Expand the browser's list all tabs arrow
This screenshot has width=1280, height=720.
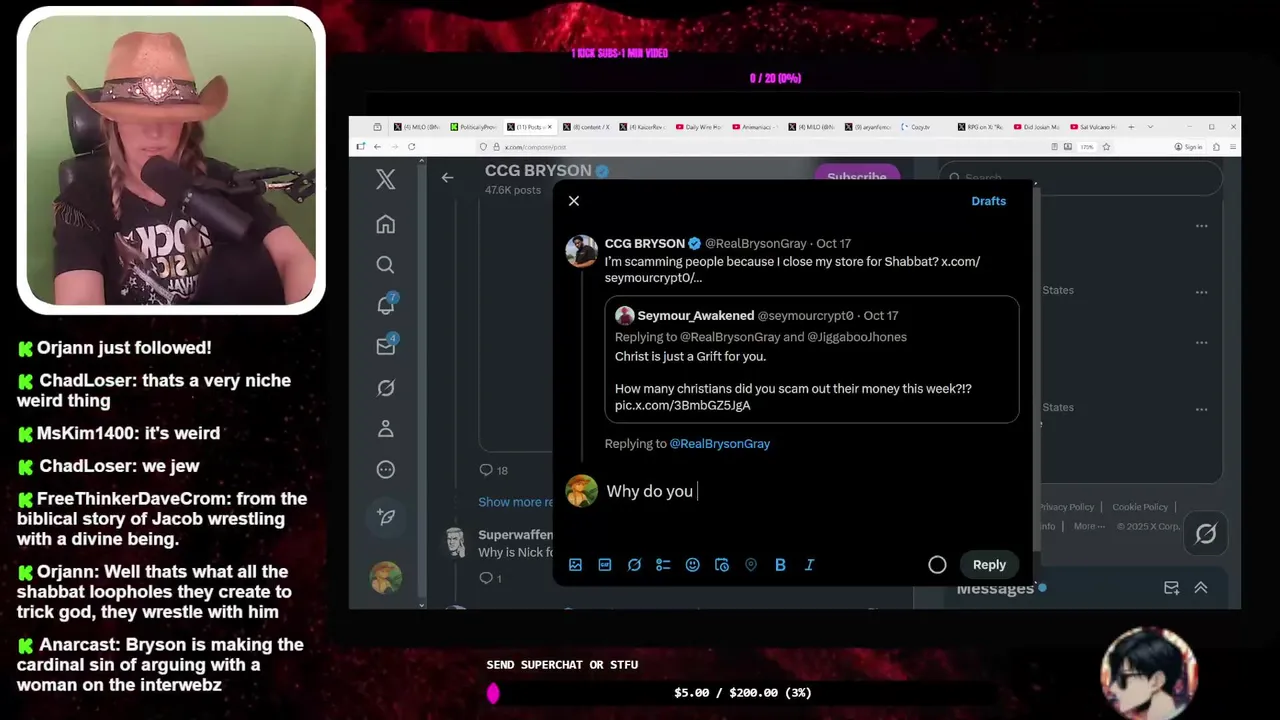1150,127
